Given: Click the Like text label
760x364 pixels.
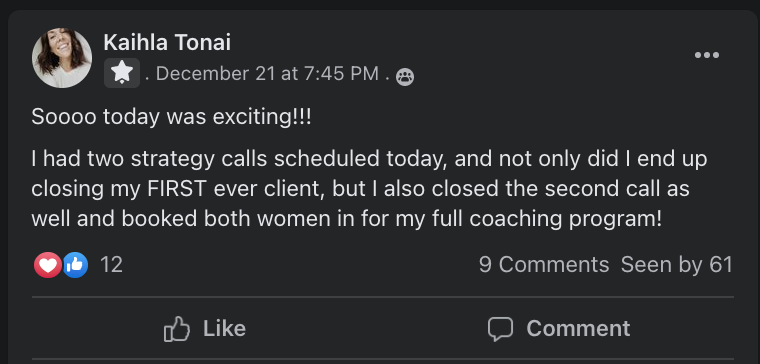Looking at the screenshot, I should pos(224,329).
